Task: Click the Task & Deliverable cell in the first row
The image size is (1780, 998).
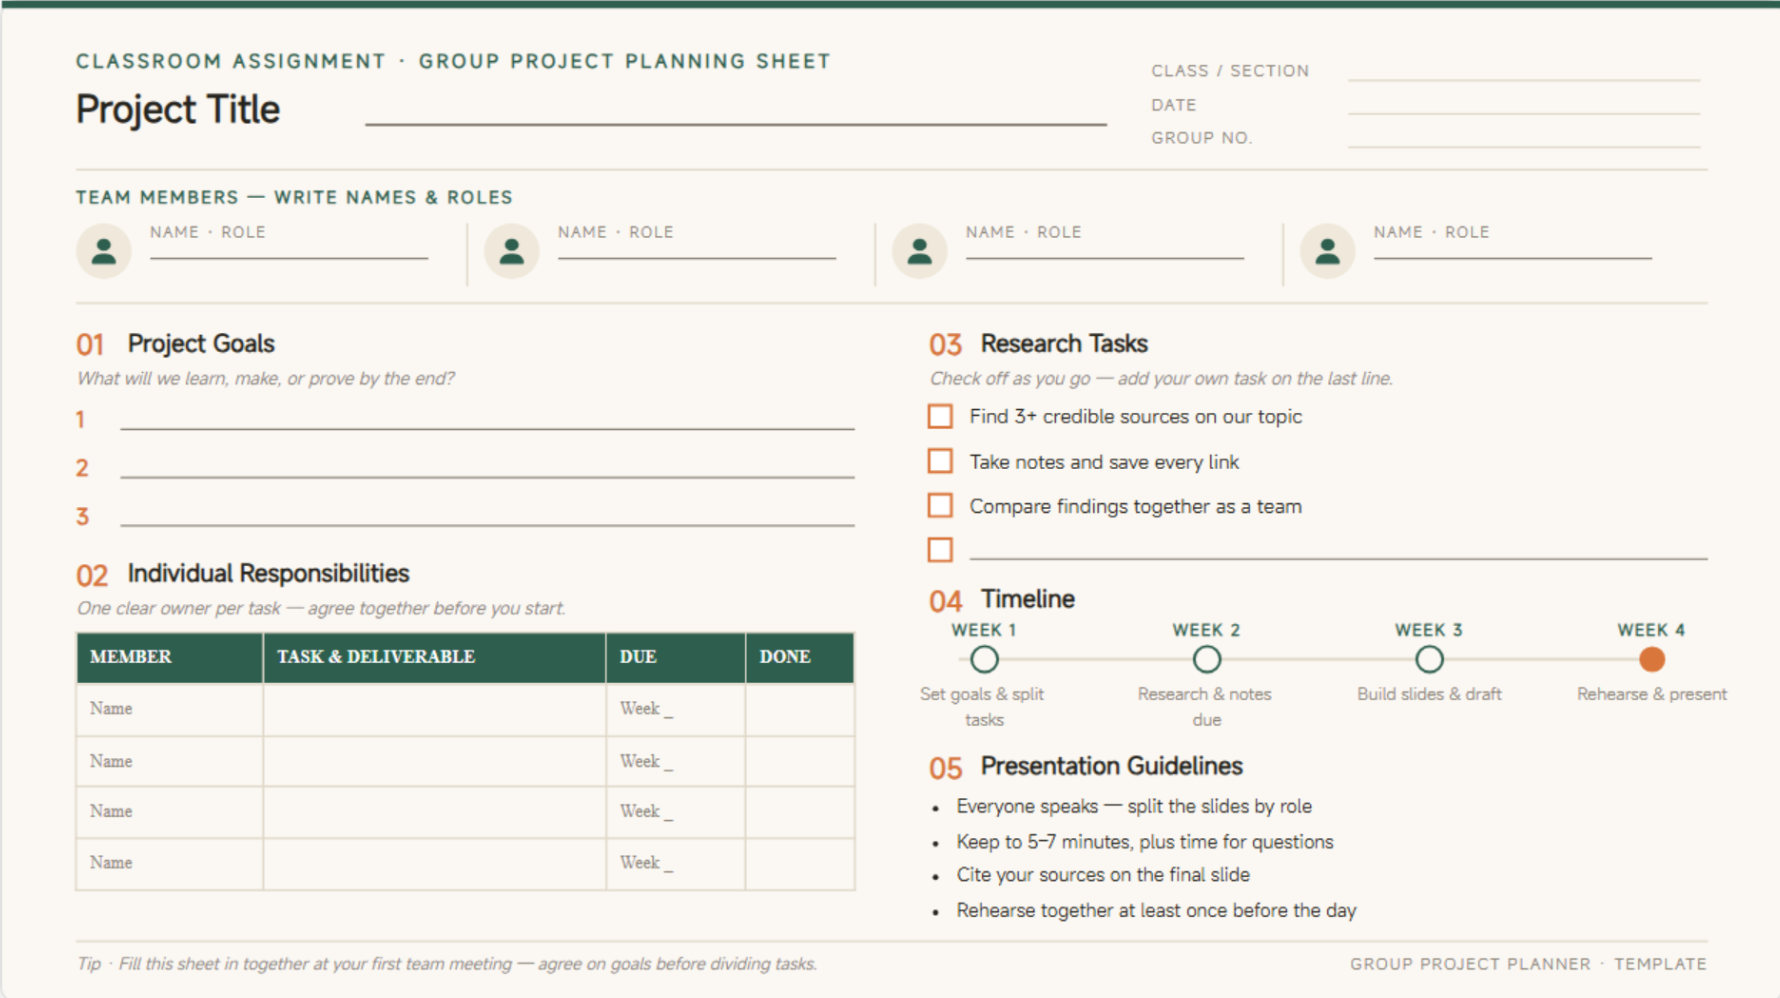Action: point(435,709)
